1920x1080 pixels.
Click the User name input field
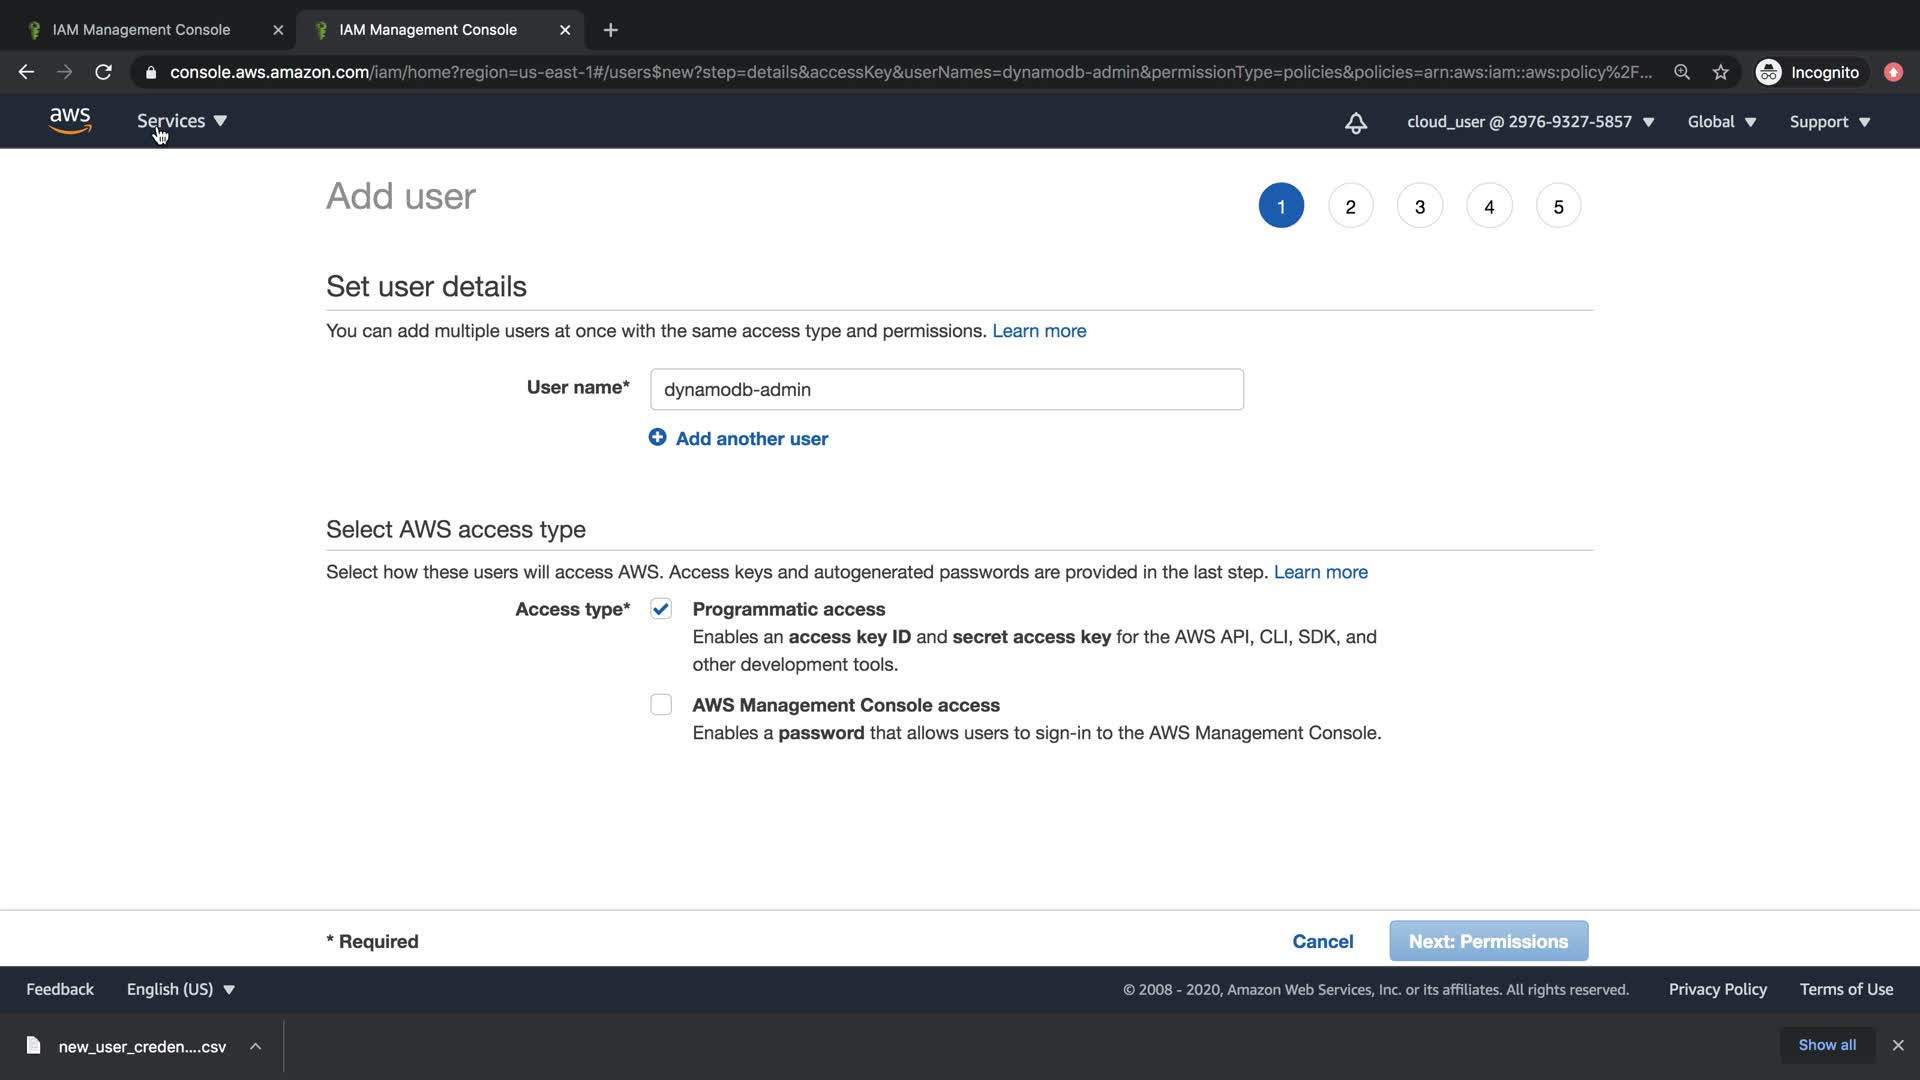coord(946,389)
